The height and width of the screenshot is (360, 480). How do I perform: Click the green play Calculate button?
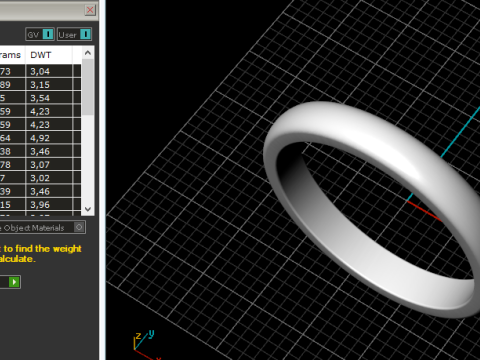14,282
